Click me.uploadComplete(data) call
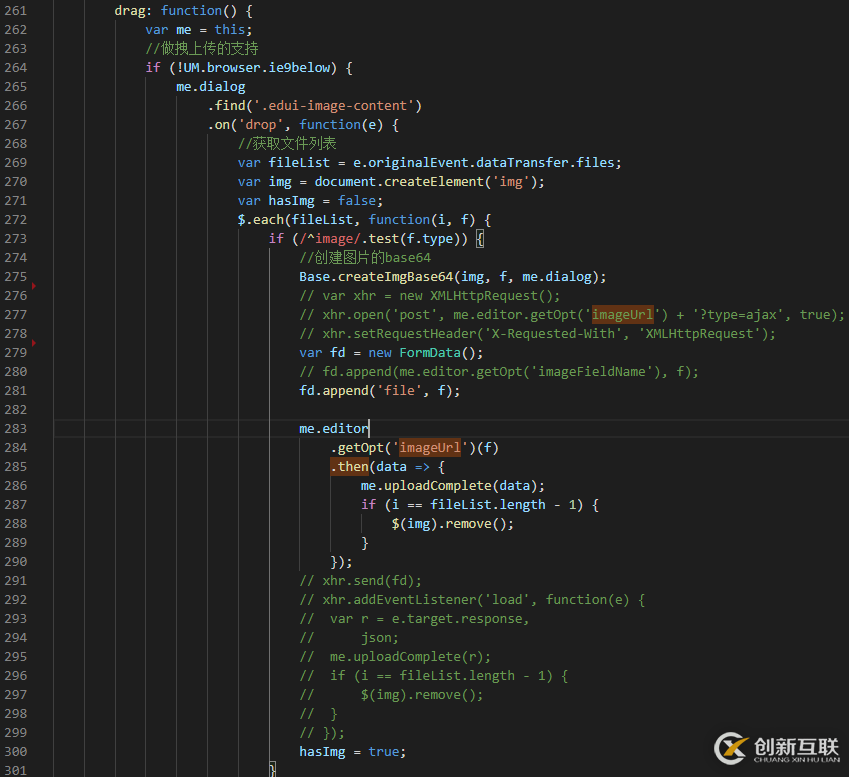Viewport: 849px width, 777px height. click(x=452, y=486)
